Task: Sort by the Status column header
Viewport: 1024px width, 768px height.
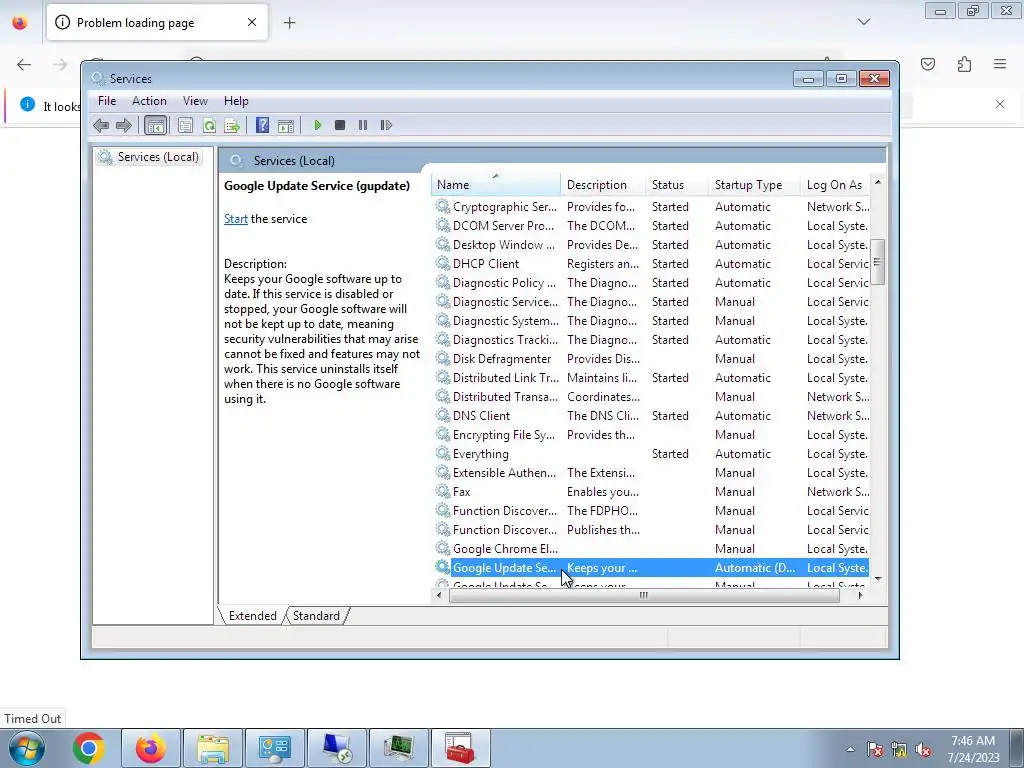Action: 677,185
